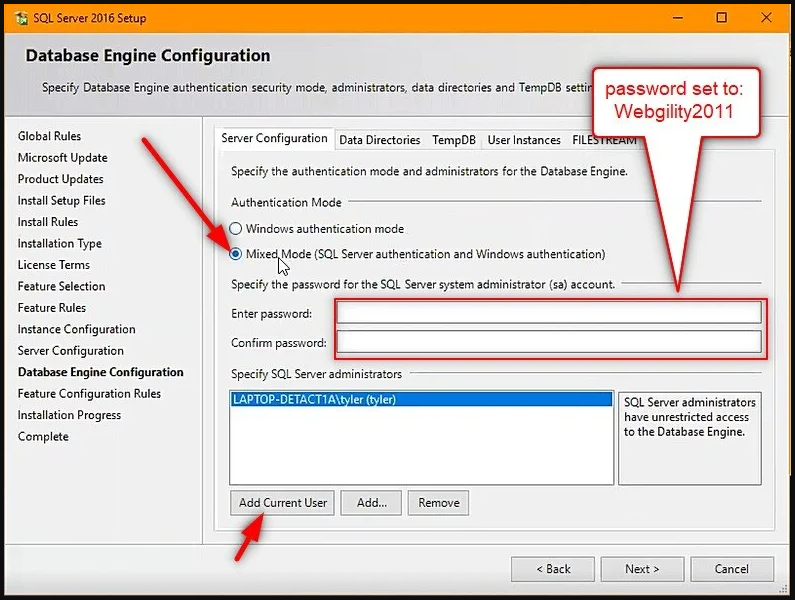The image size is (795, 600).
Task: Open the Server Configuration tab
Action: pos(274,138)
